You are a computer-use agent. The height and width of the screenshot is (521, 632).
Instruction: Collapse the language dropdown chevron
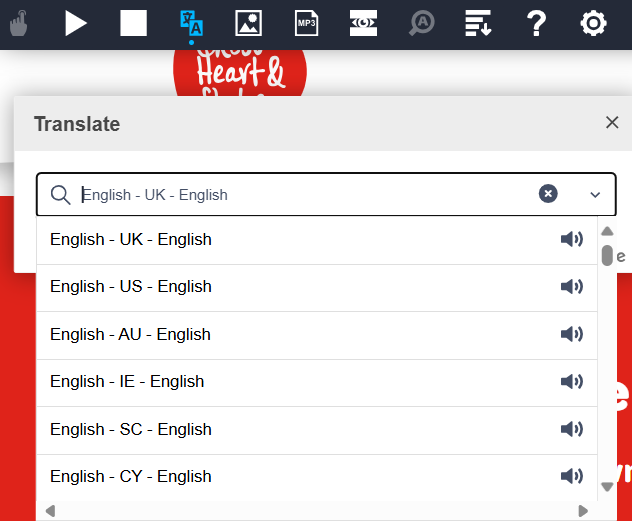tap(596, 195)
